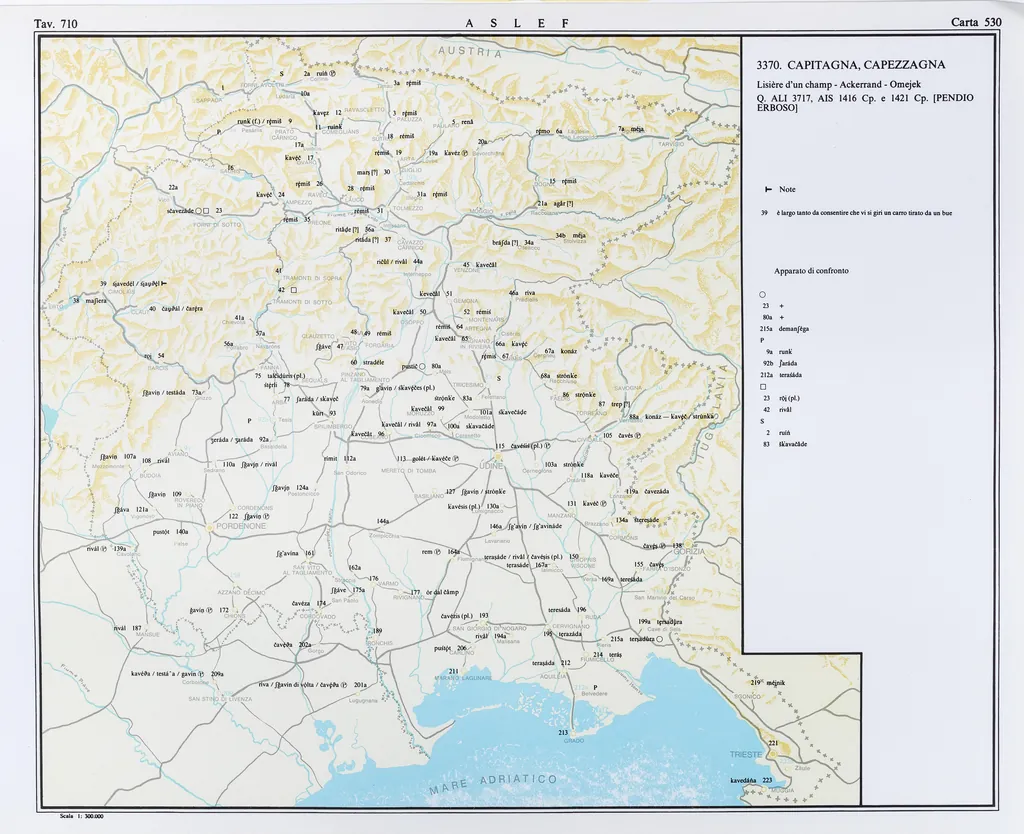Click the yellow Udine city dot
1024x834 pixels.
point(500,454)
